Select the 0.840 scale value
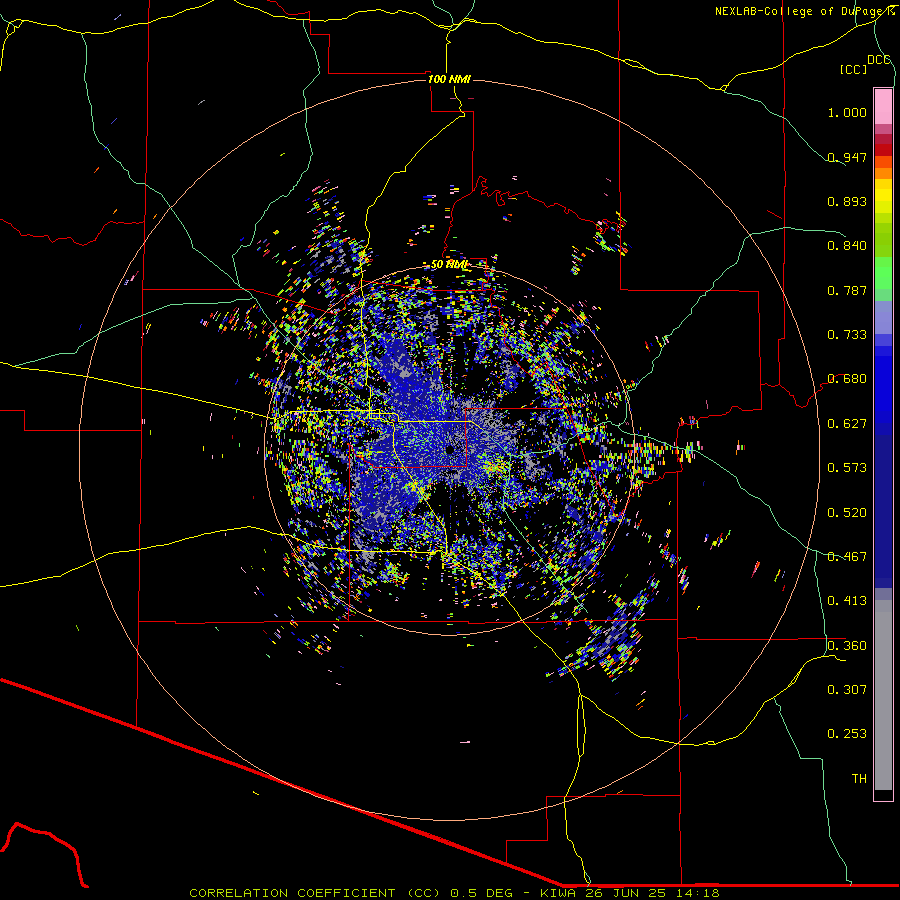Screen dimensions: 900x900 [x=847, y=246]
